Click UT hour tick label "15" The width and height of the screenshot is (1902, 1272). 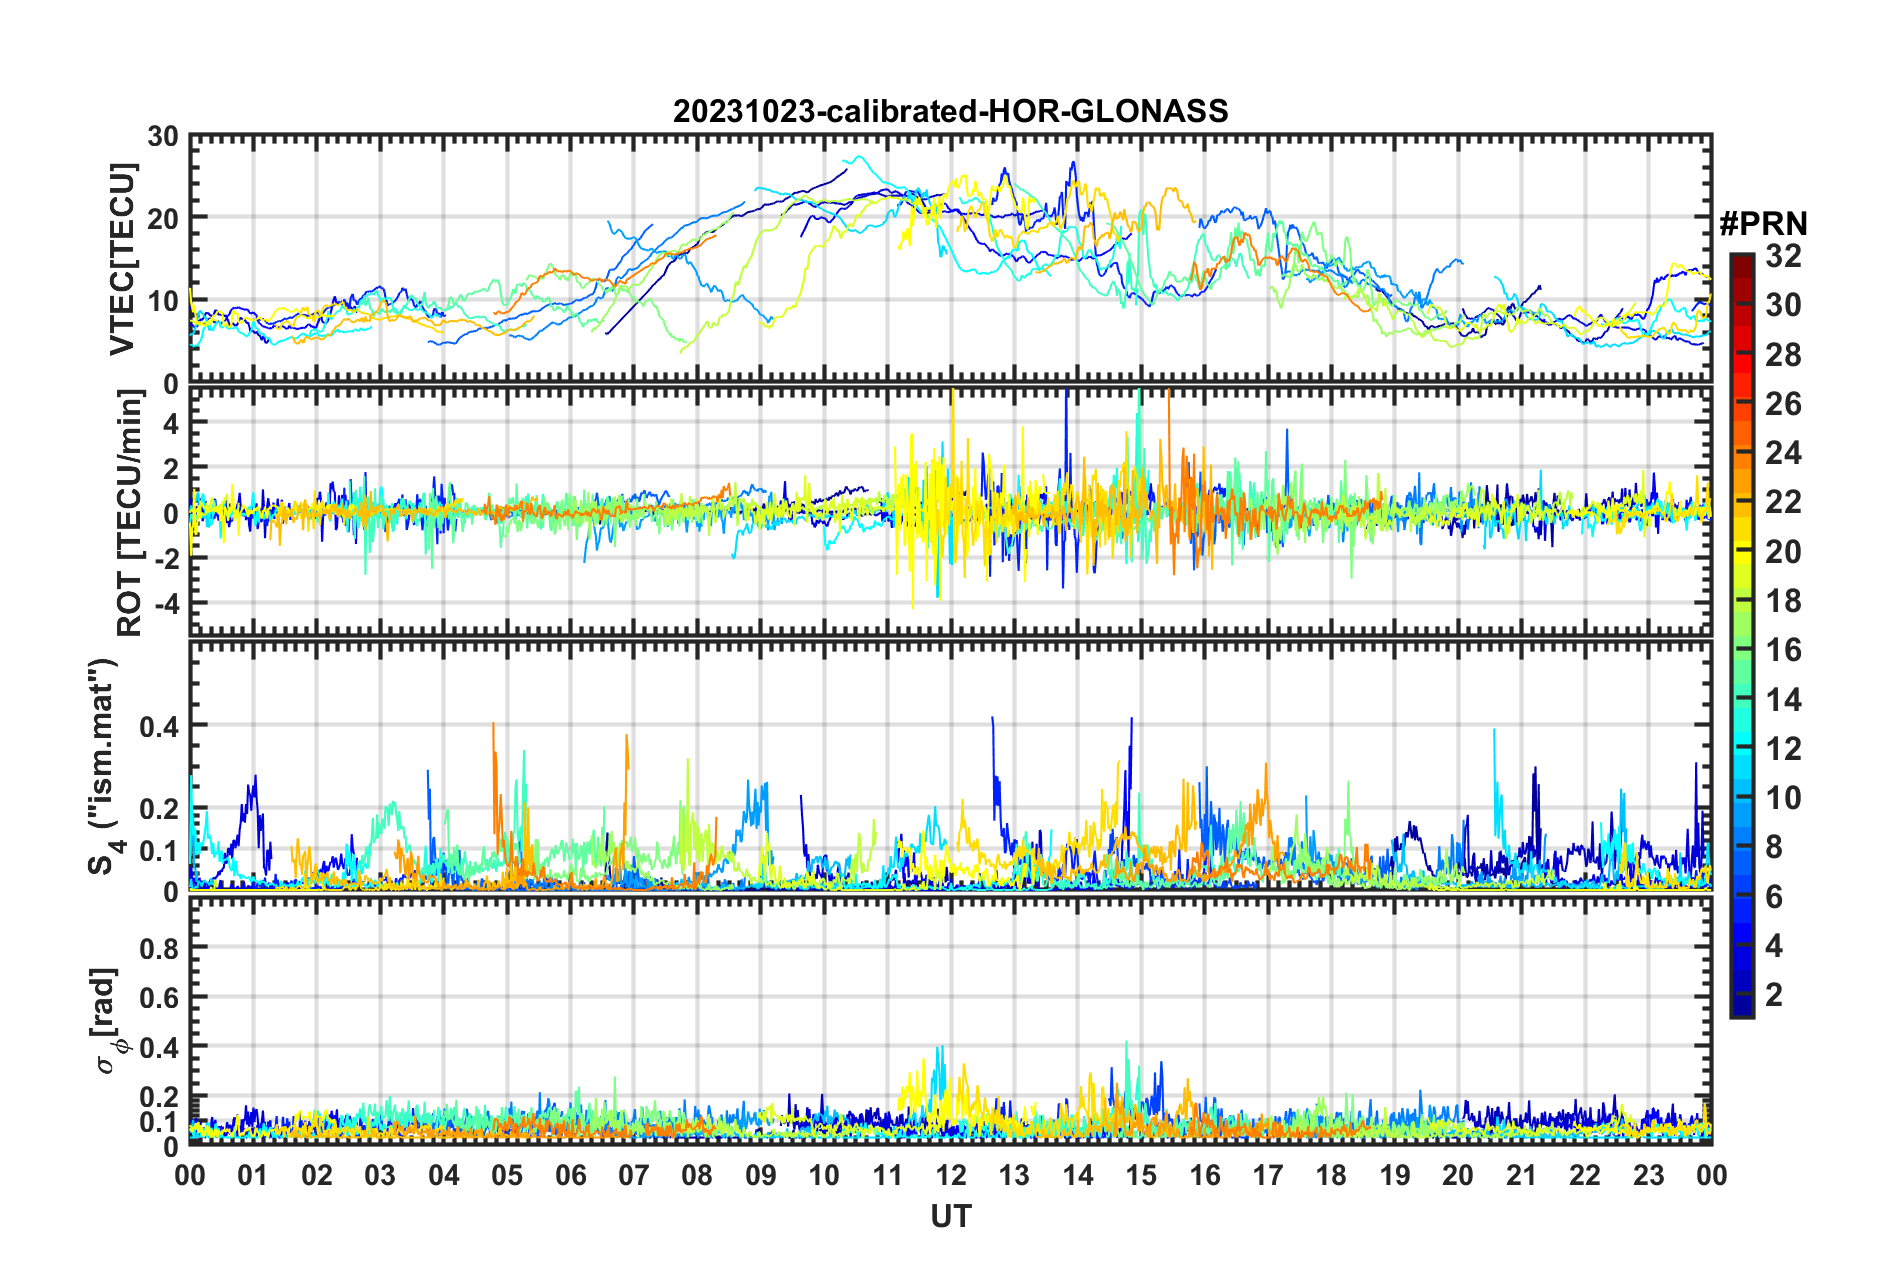coord(1141,1174)
